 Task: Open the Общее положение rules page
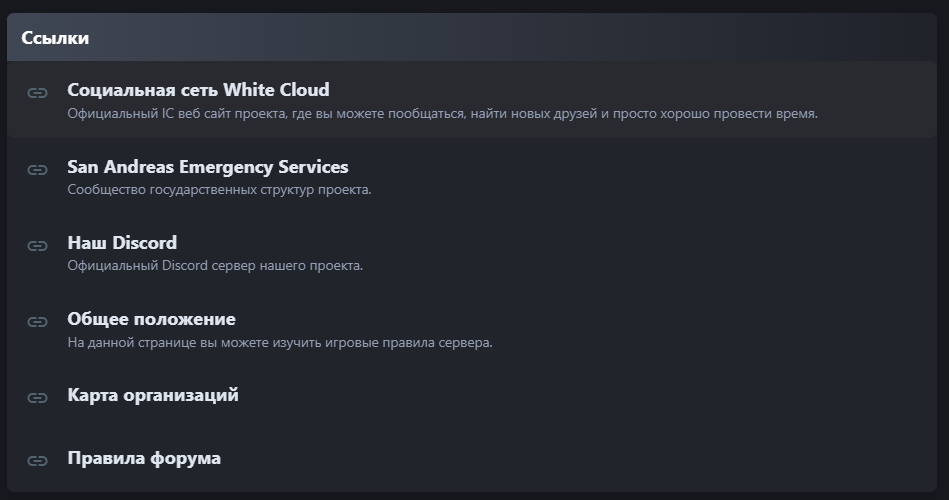pos(151,319)
